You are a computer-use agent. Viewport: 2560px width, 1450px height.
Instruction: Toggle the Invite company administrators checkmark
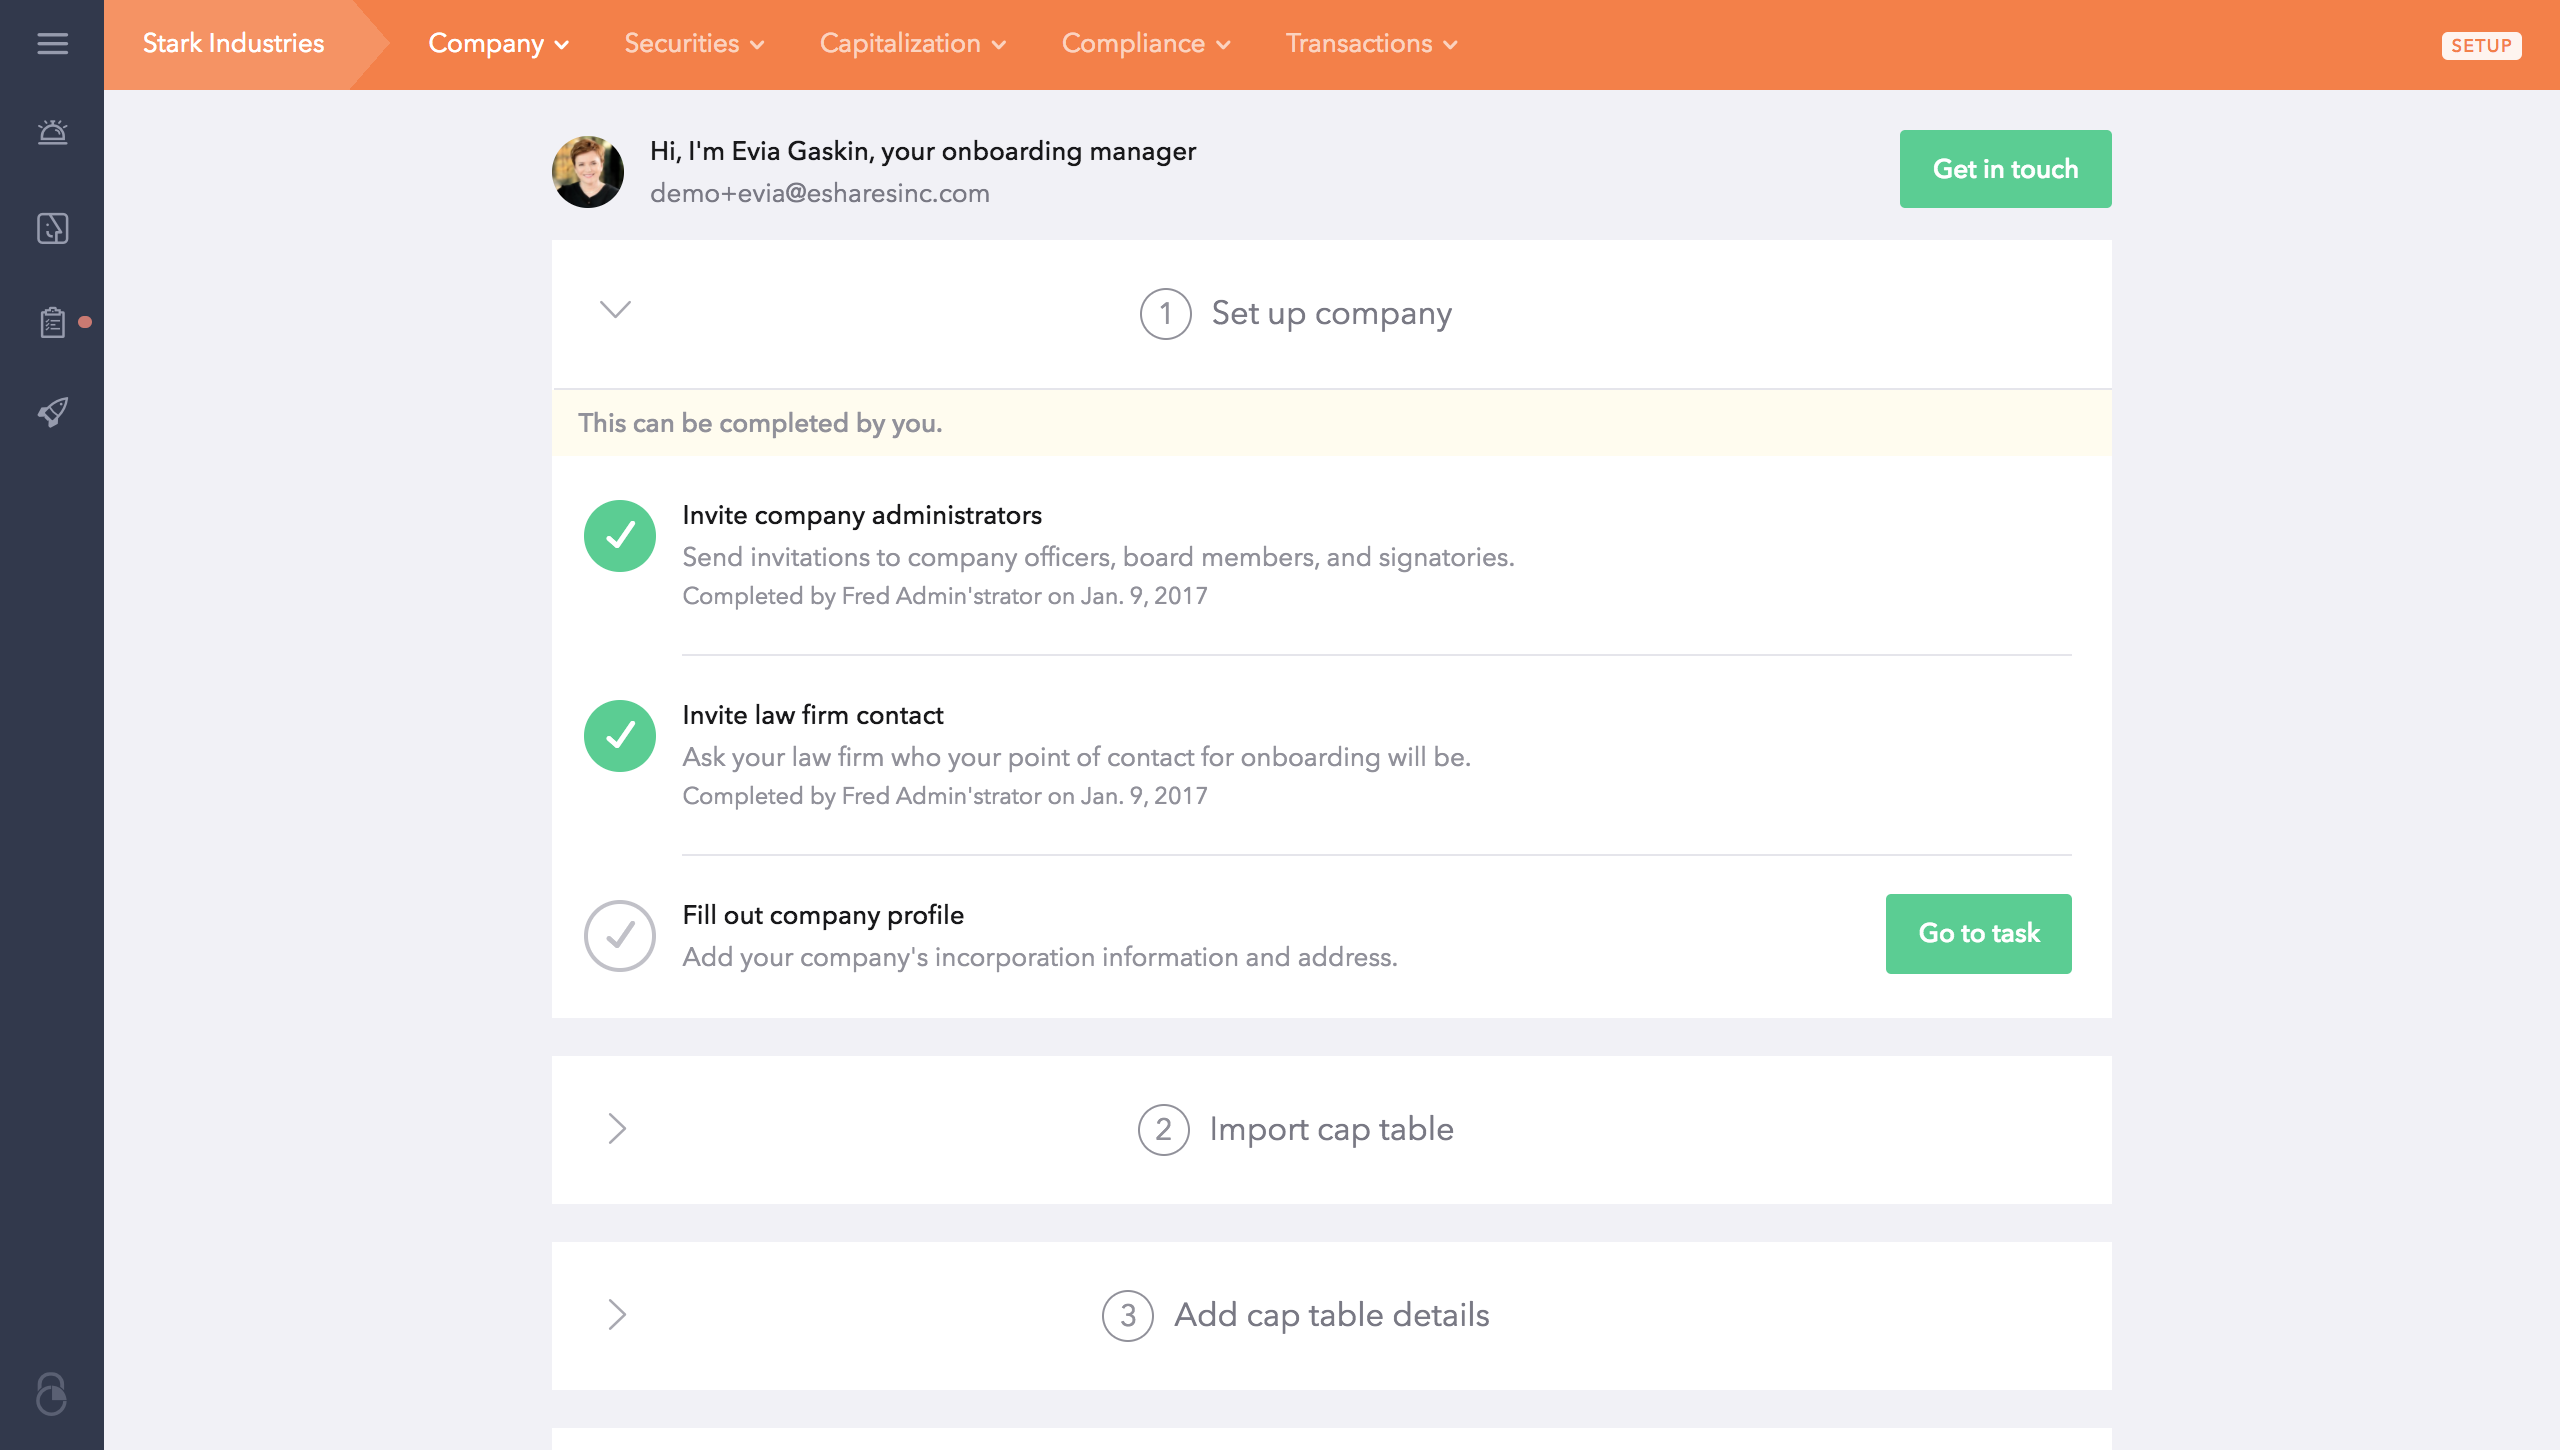(x=620, y=536)
